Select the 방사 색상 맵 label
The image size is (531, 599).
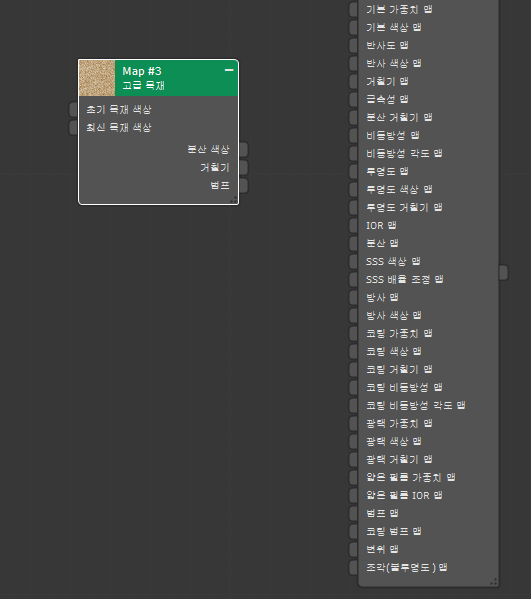point(394,315)
